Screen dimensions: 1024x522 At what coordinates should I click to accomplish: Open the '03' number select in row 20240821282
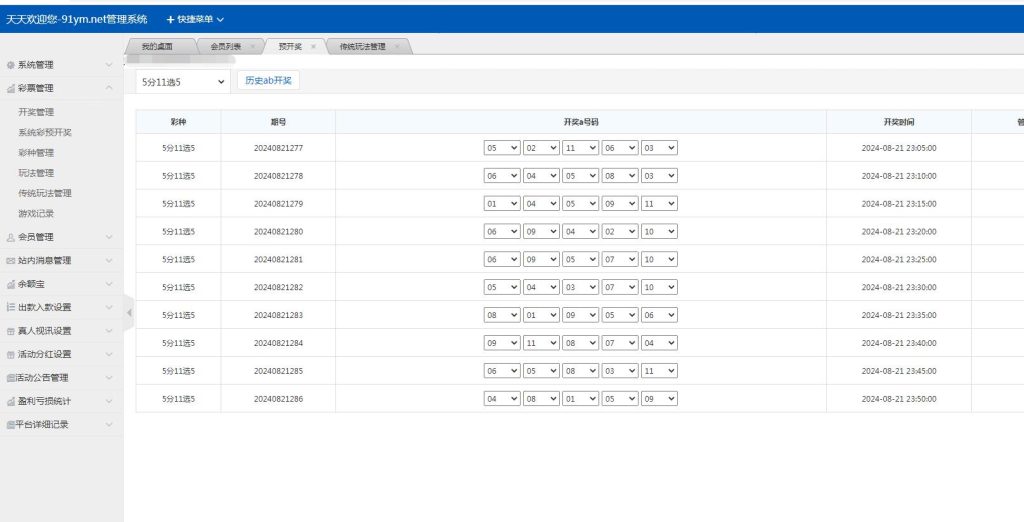pyautogui.click(x=580, y=287)
